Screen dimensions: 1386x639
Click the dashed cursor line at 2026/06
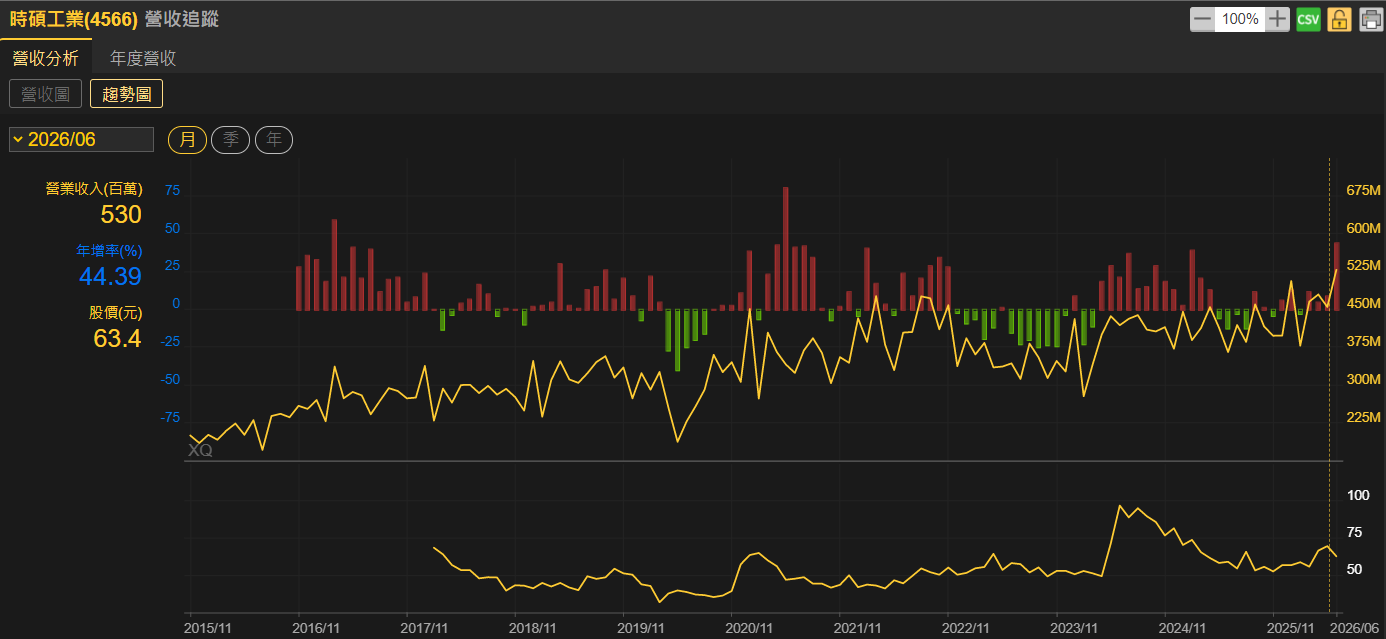(x=1329, y=385)
